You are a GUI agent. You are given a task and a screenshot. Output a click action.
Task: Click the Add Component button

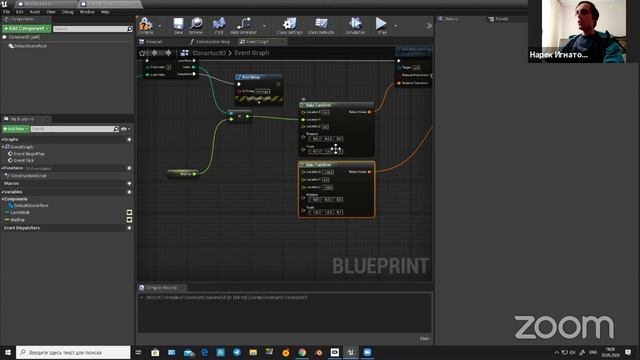pyautogui.click(x=27, y=29)
